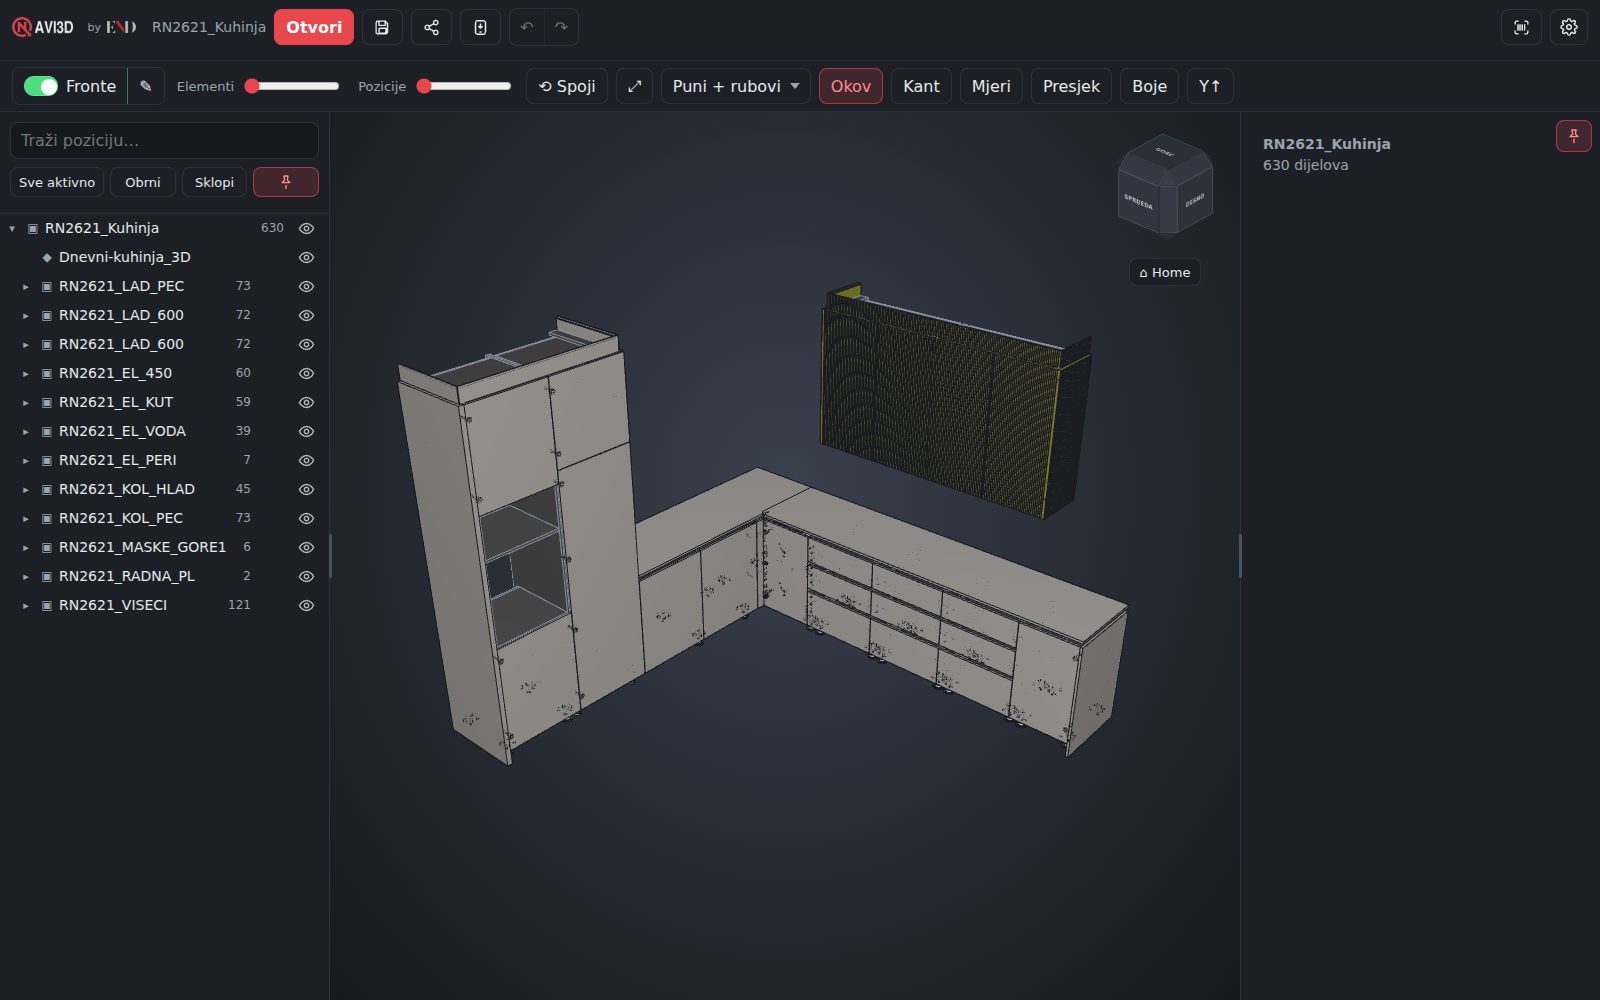Viewport: 1600px width, 1000px height.
Task: Click the AVI3D logo
Action: 43,27
